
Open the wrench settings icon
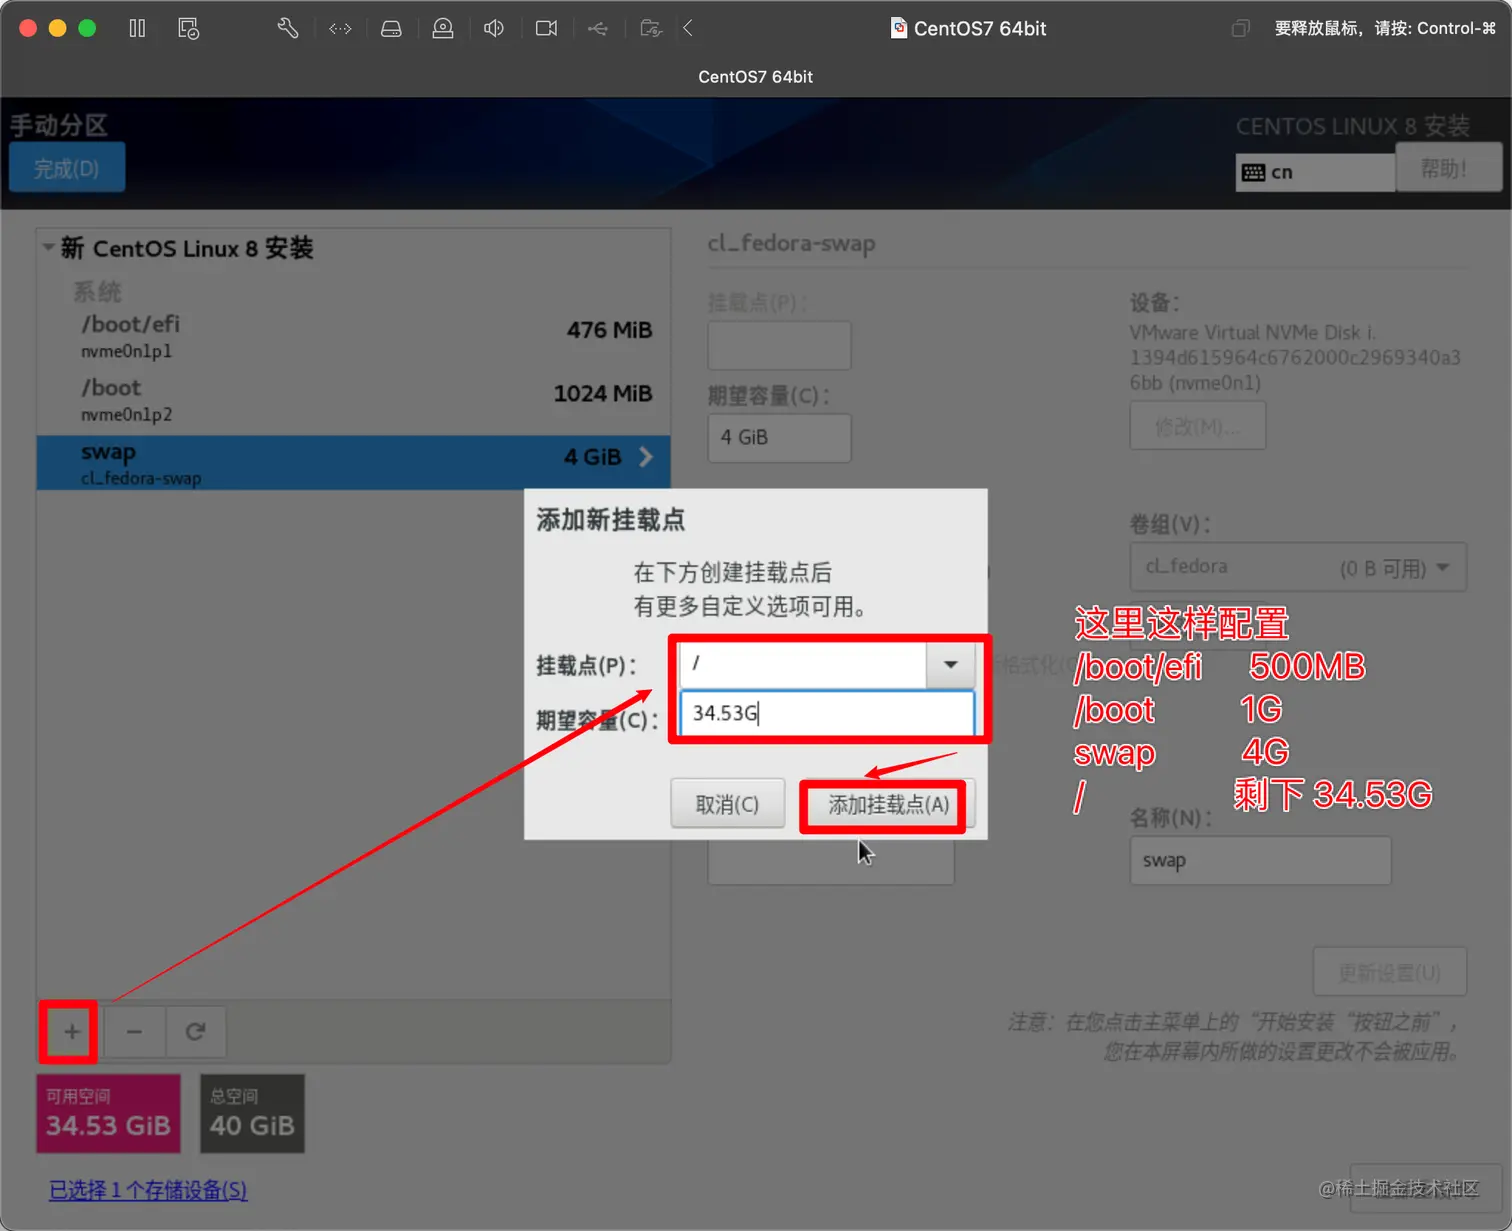point(288,28)
